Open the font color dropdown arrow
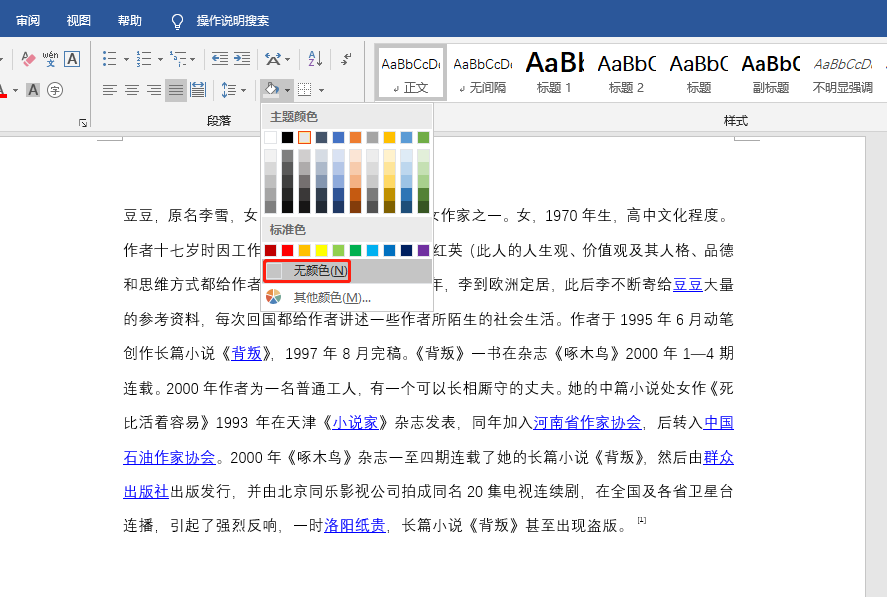 click(x=15, y=90)
